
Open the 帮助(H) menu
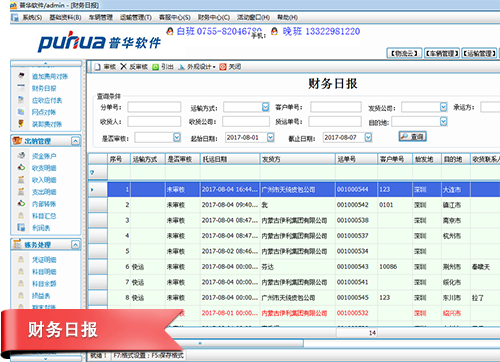[x=288, y=17]
